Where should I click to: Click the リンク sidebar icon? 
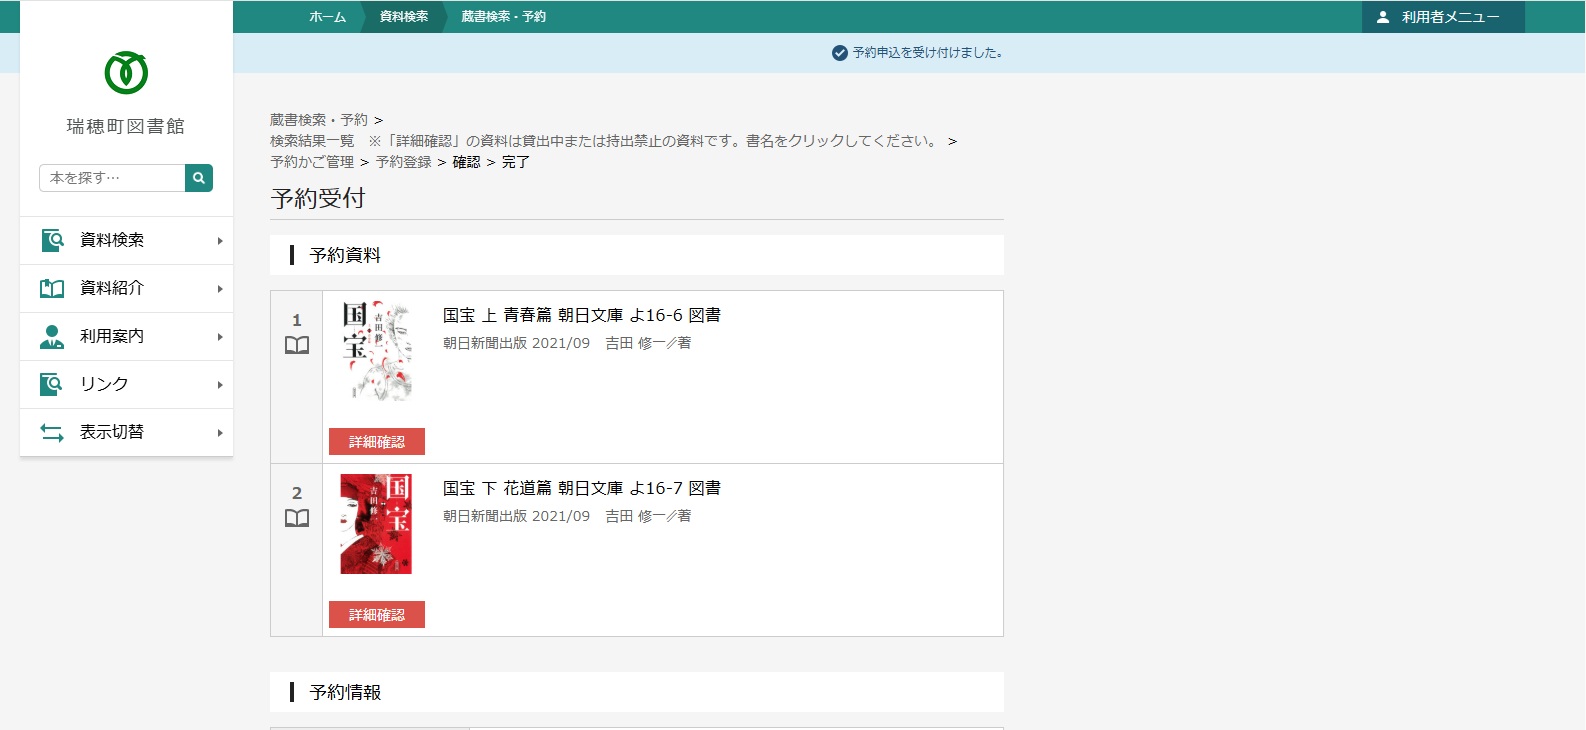(x=52, y=384)
